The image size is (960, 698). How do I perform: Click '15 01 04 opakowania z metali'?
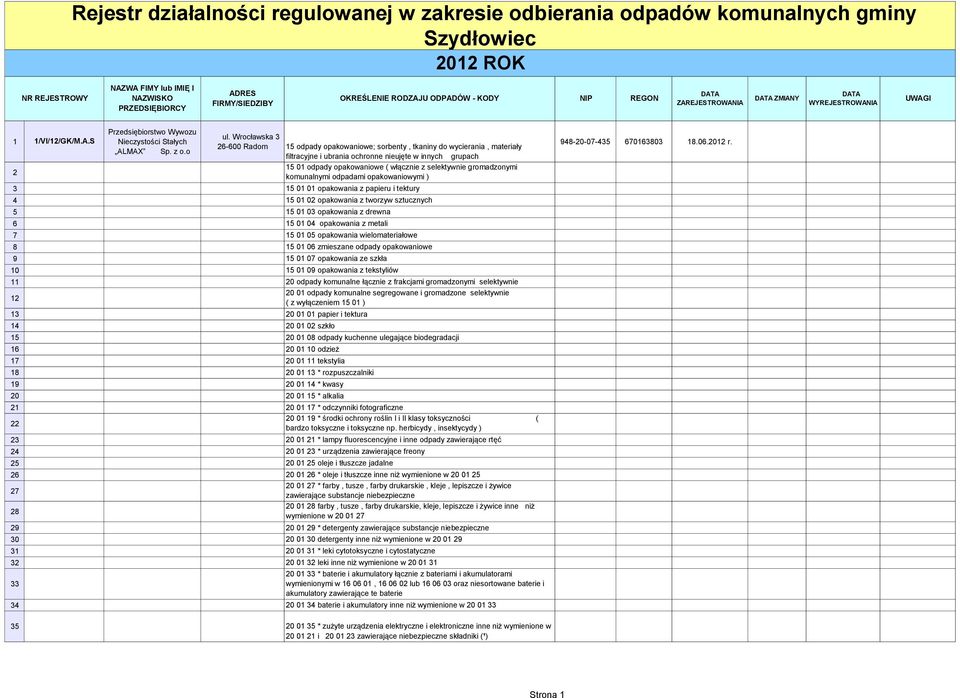pyautogui.click(x=419, y=223)
